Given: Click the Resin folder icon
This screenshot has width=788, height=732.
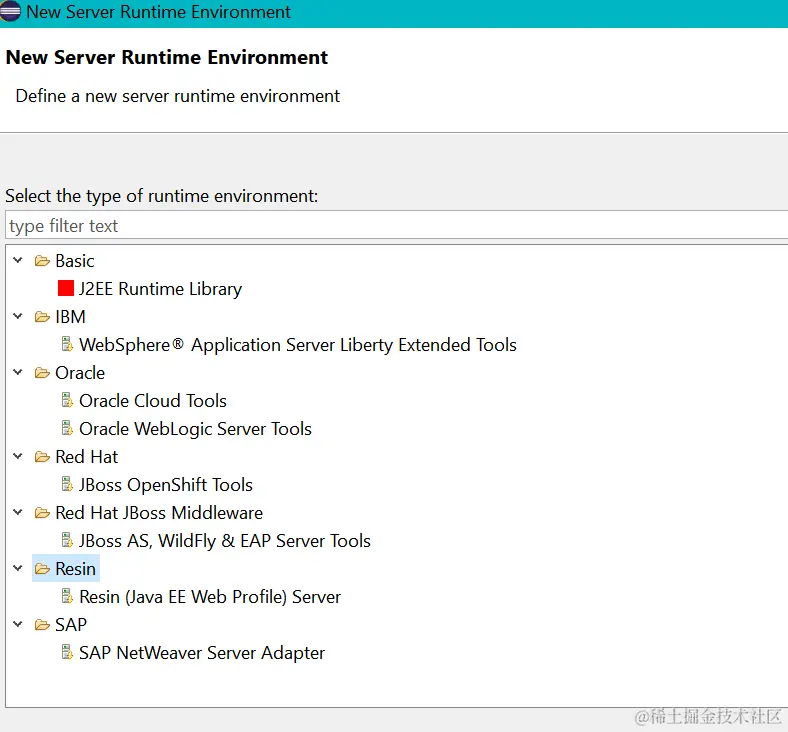Looking at the screenshot, I should tap(42, 569).
